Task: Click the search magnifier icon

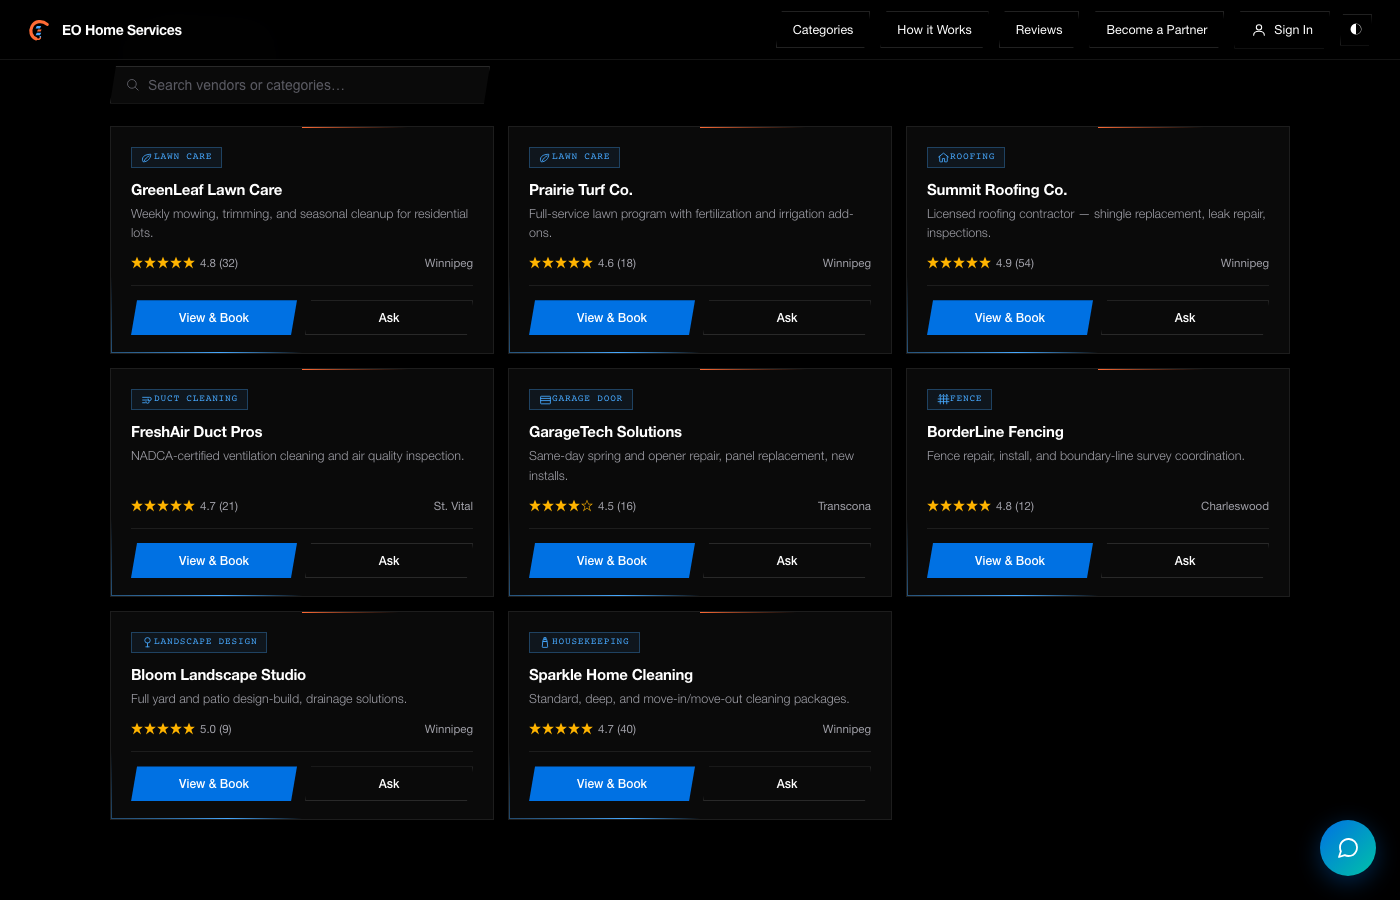Action: 132,85
